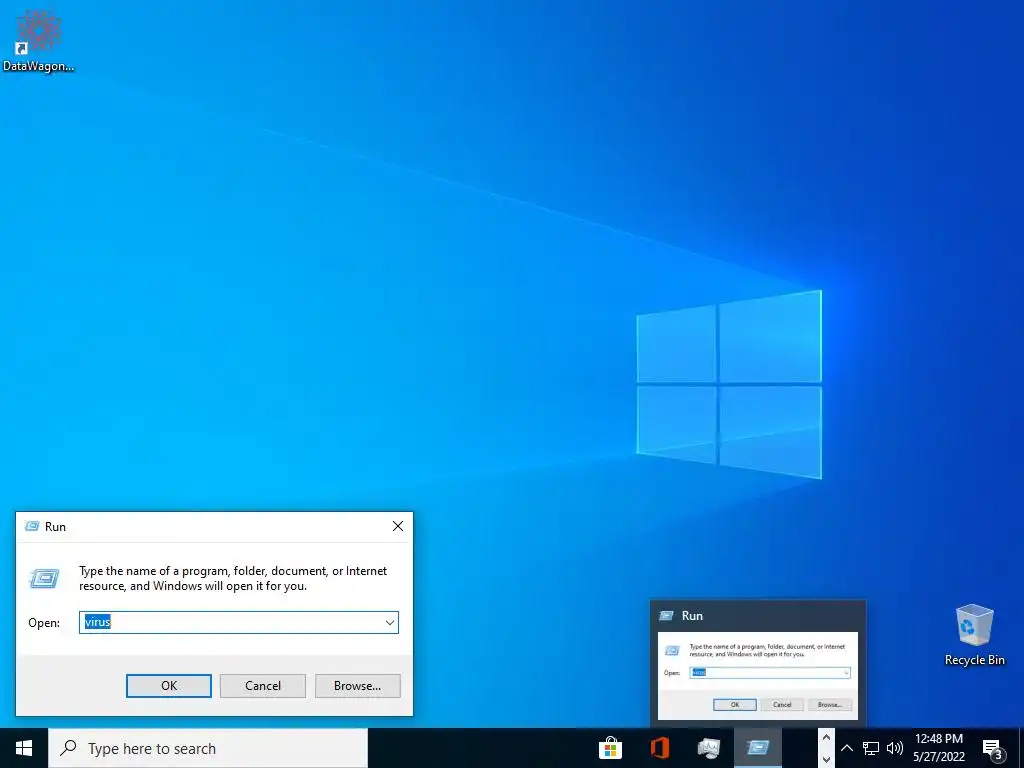Open the Action Center notifications icon
This screenshot has height=768, width=1024.
pyautogui.click(x=993, y=748)
